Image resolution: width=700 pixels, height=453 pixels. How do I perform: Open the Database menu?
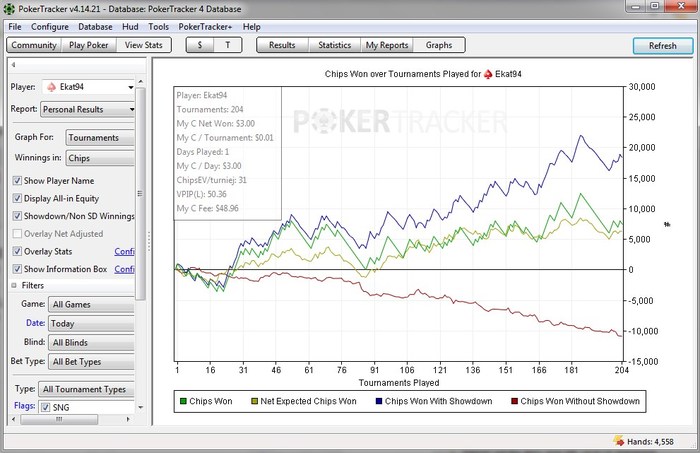click(x=95, y=27)
